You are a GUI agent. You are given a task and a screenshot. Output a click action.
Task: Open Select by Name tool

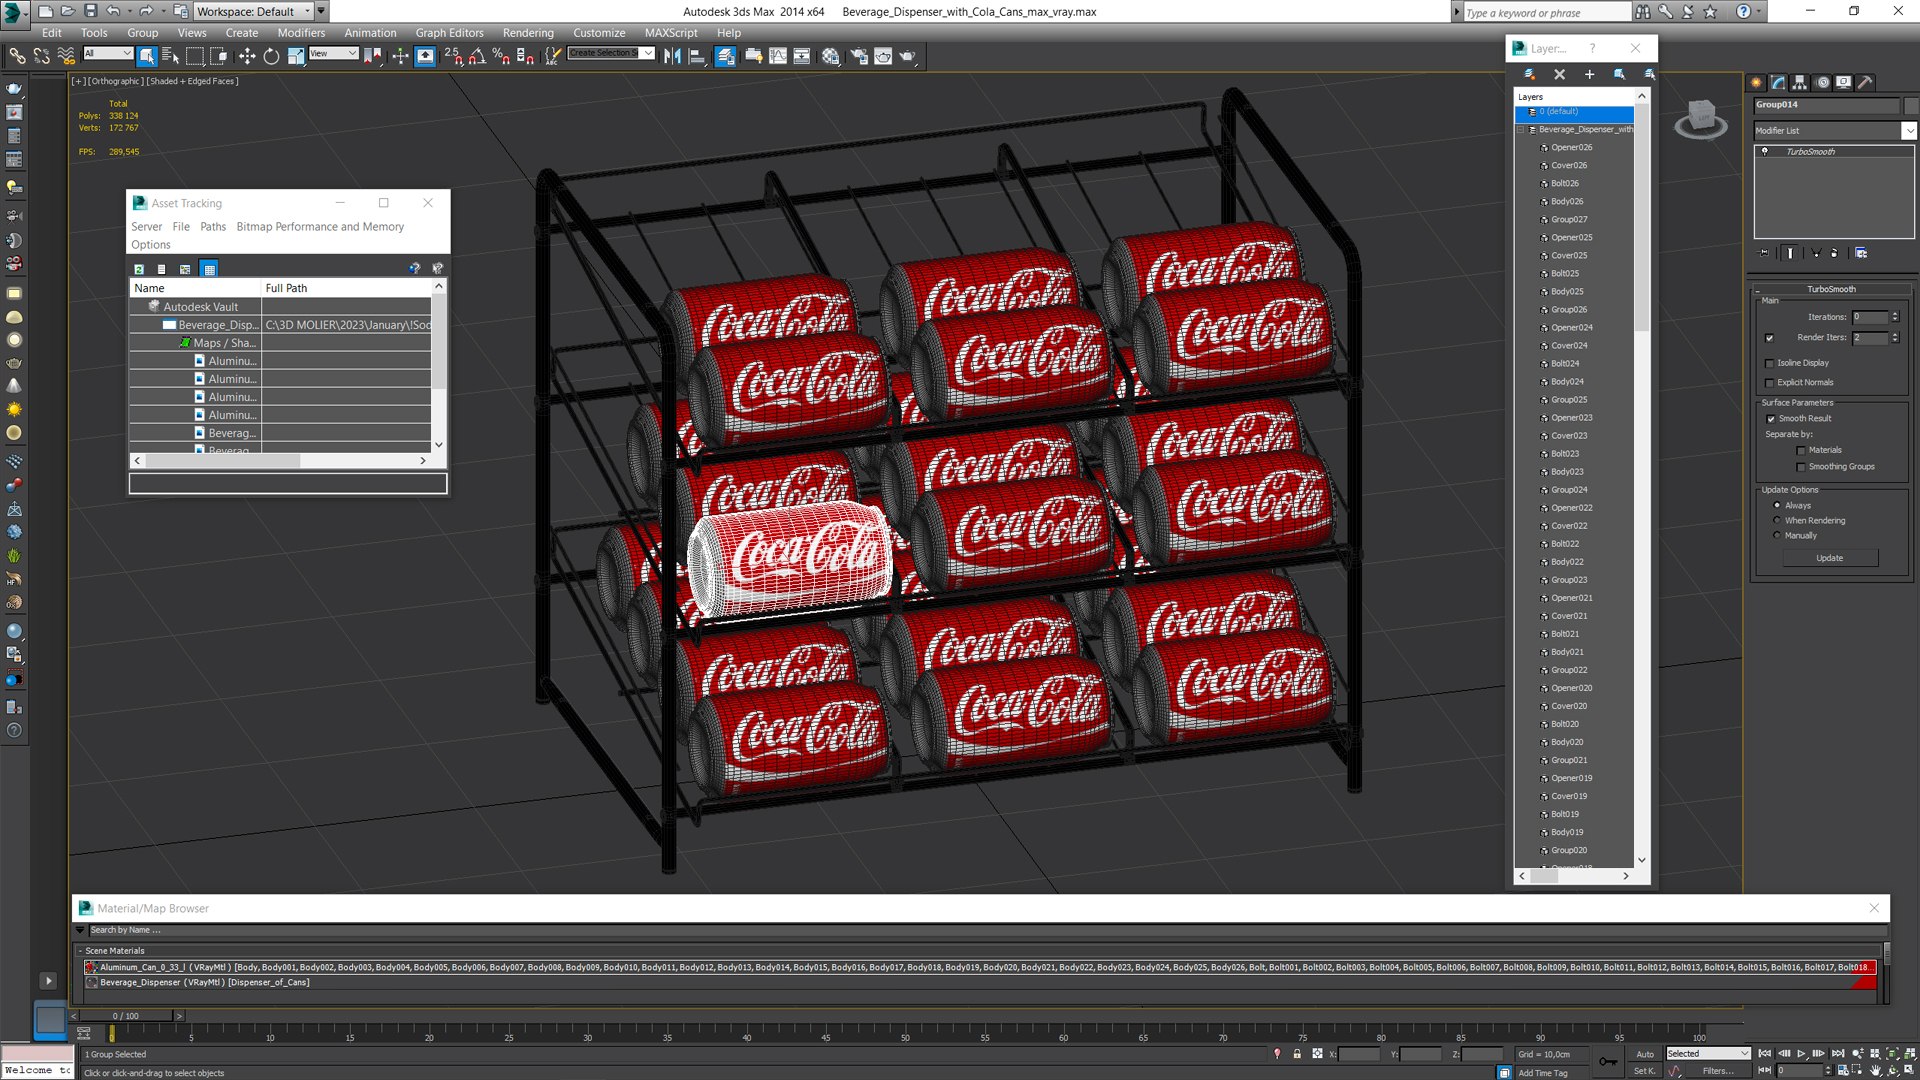click(x=171, y=56)
